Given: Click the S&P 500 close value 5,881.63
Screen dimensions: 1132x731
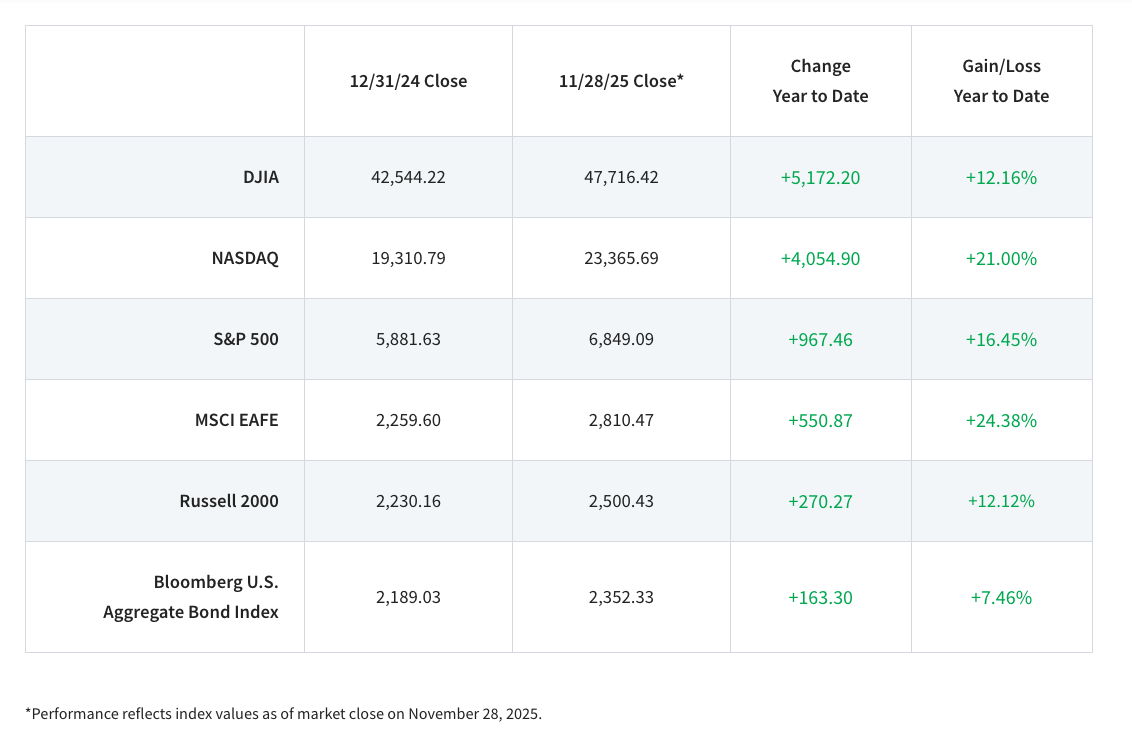Looking at the screenshot, I should point(408,338).
